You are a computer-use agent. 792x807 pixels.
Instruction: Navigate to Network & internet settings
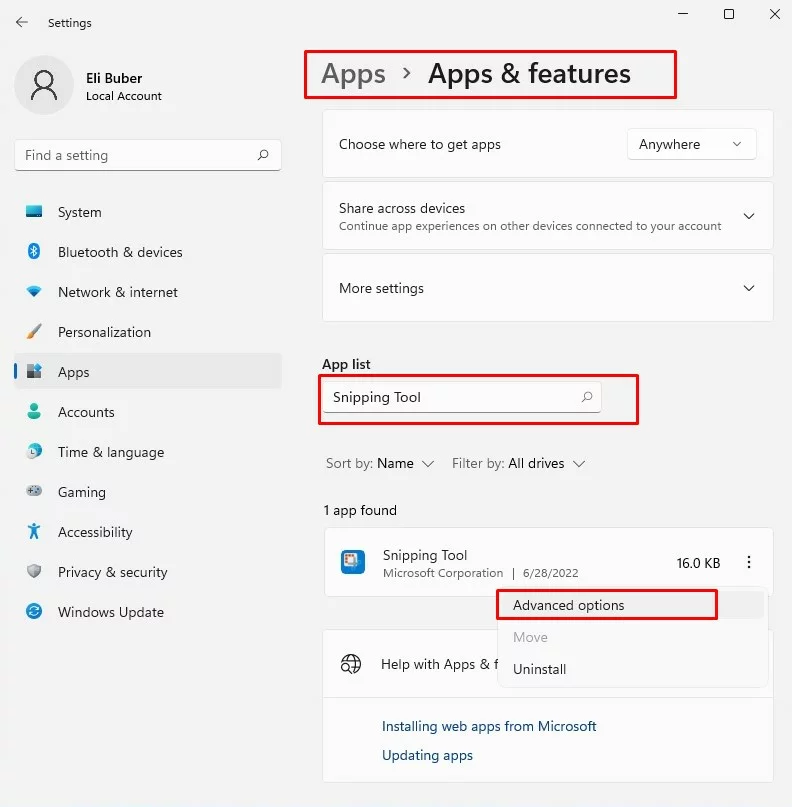click(x=148, y=292)
